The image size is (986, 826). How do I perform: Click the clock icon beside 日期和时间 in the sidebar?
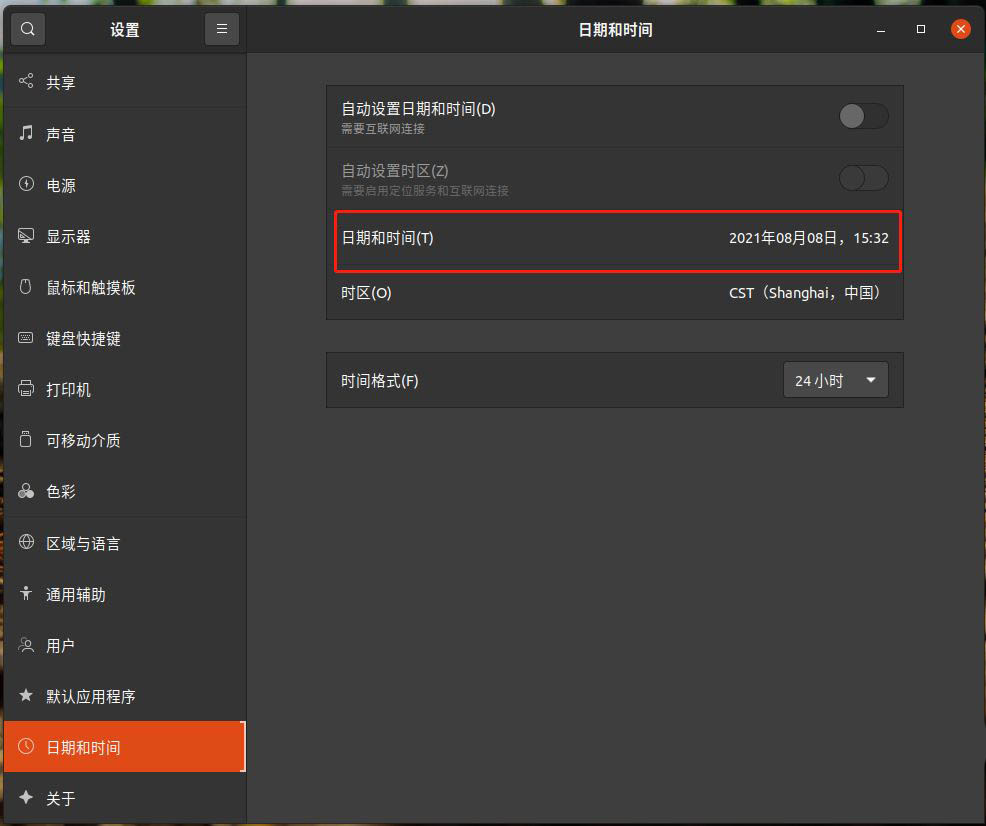(x=26, y=746)
